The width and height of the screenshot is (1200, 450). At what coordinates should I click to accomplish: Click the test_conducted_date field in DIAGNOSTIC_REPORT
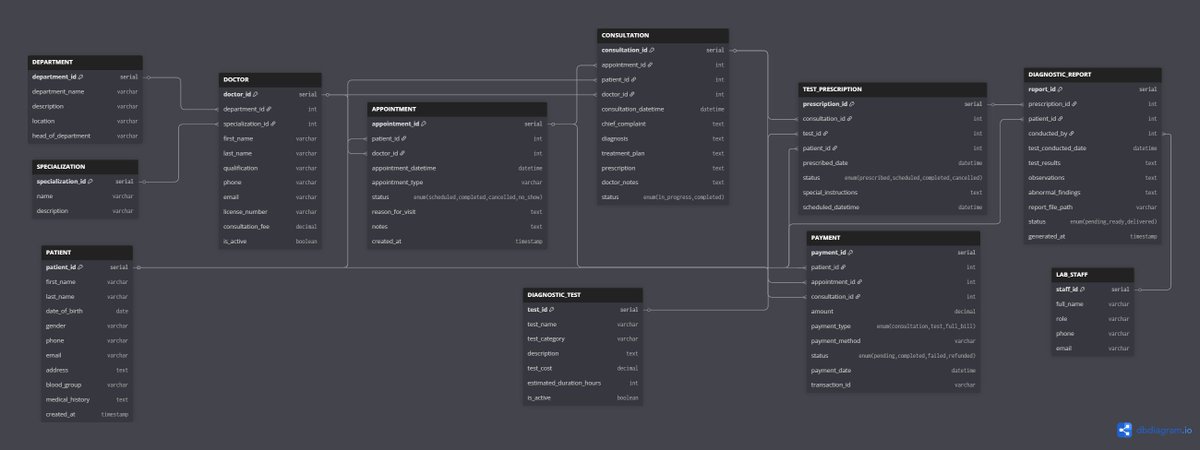click(1093, 148)
